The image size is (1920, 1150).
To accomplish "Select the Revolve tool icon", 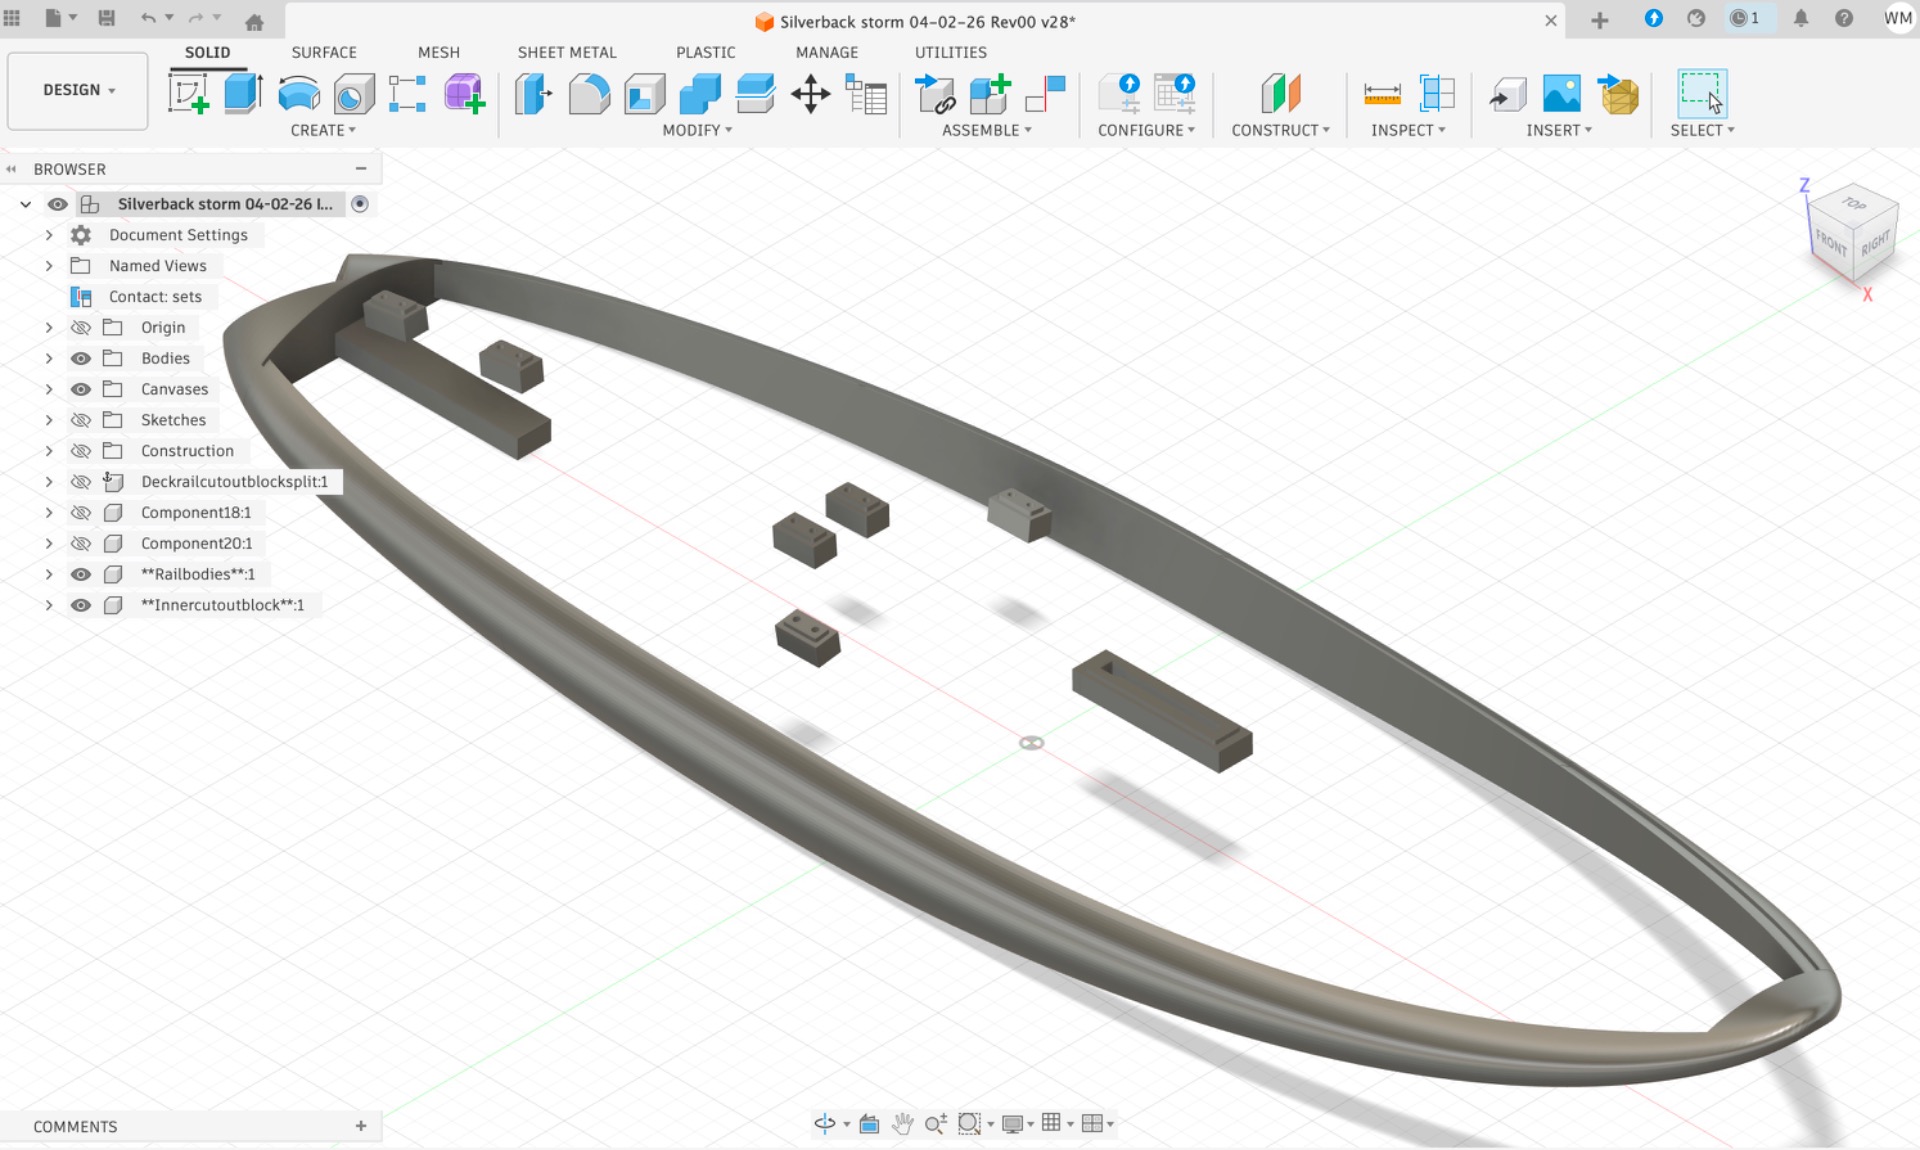I will pyautogui.click(x=298, y=94).
